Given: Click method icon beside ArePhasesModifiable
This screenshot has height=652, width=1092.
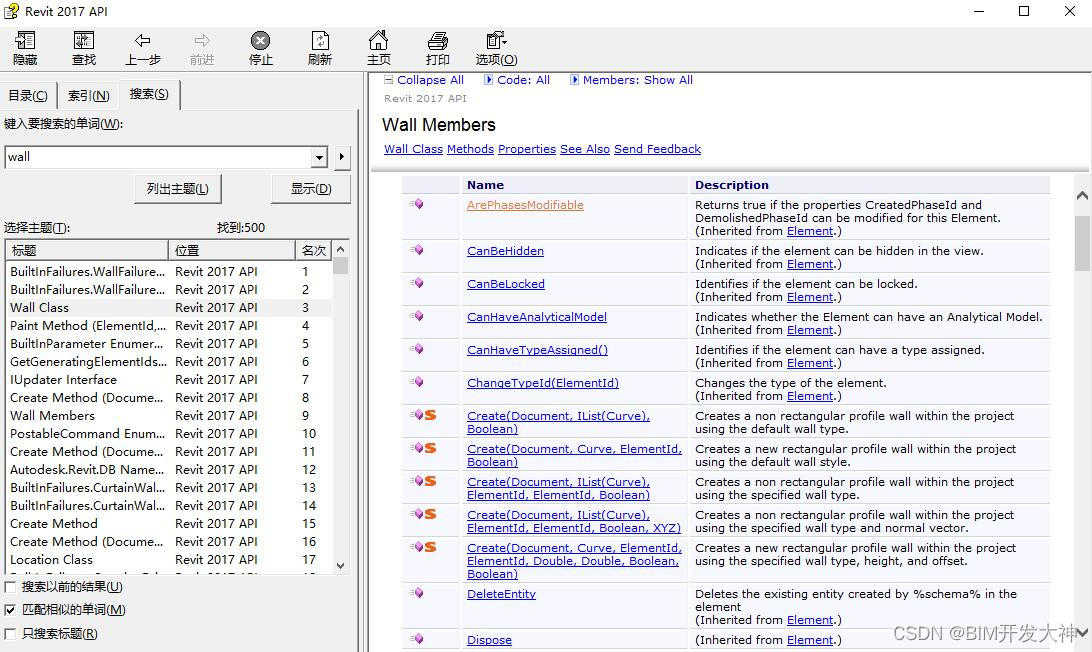Looking at the screenshot, I should point(416,204).
